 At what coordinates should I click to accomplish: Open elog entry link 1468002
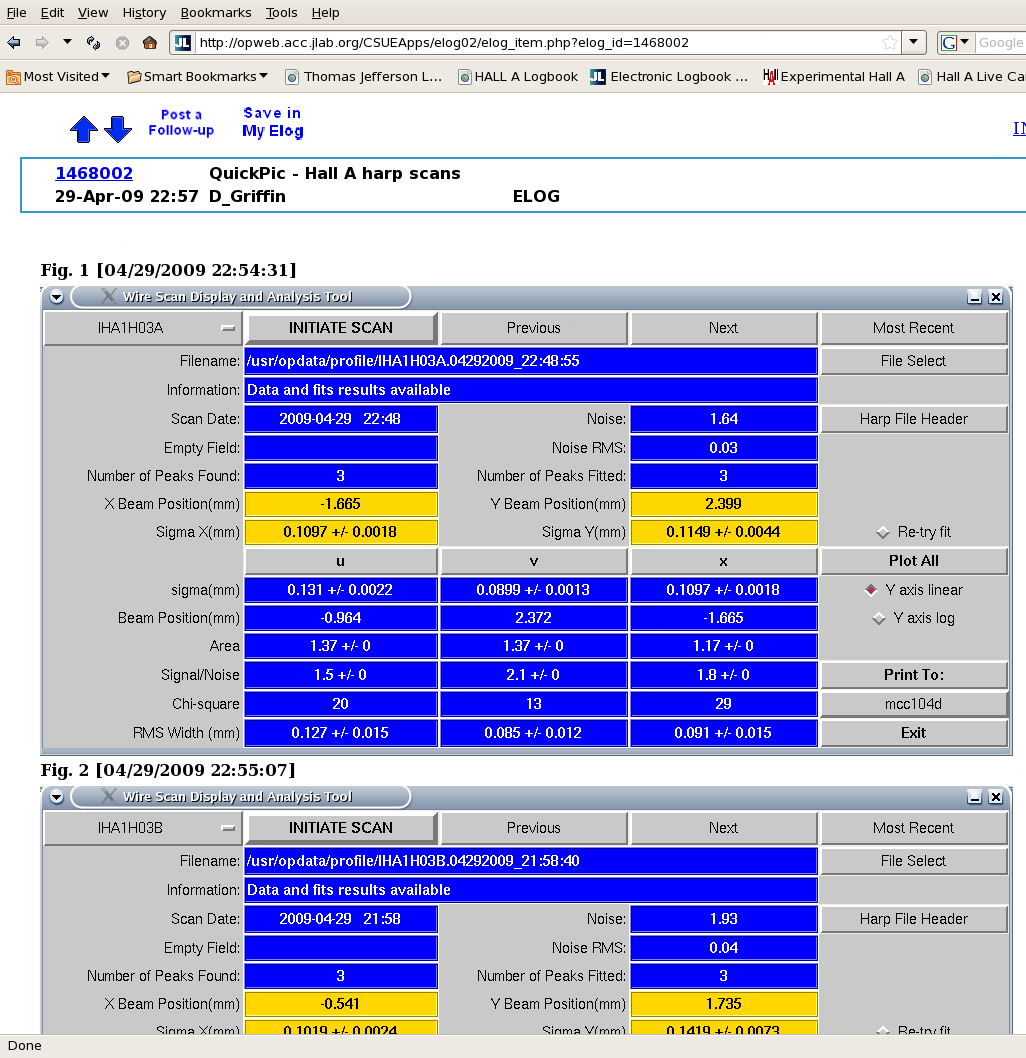(94, 173)
